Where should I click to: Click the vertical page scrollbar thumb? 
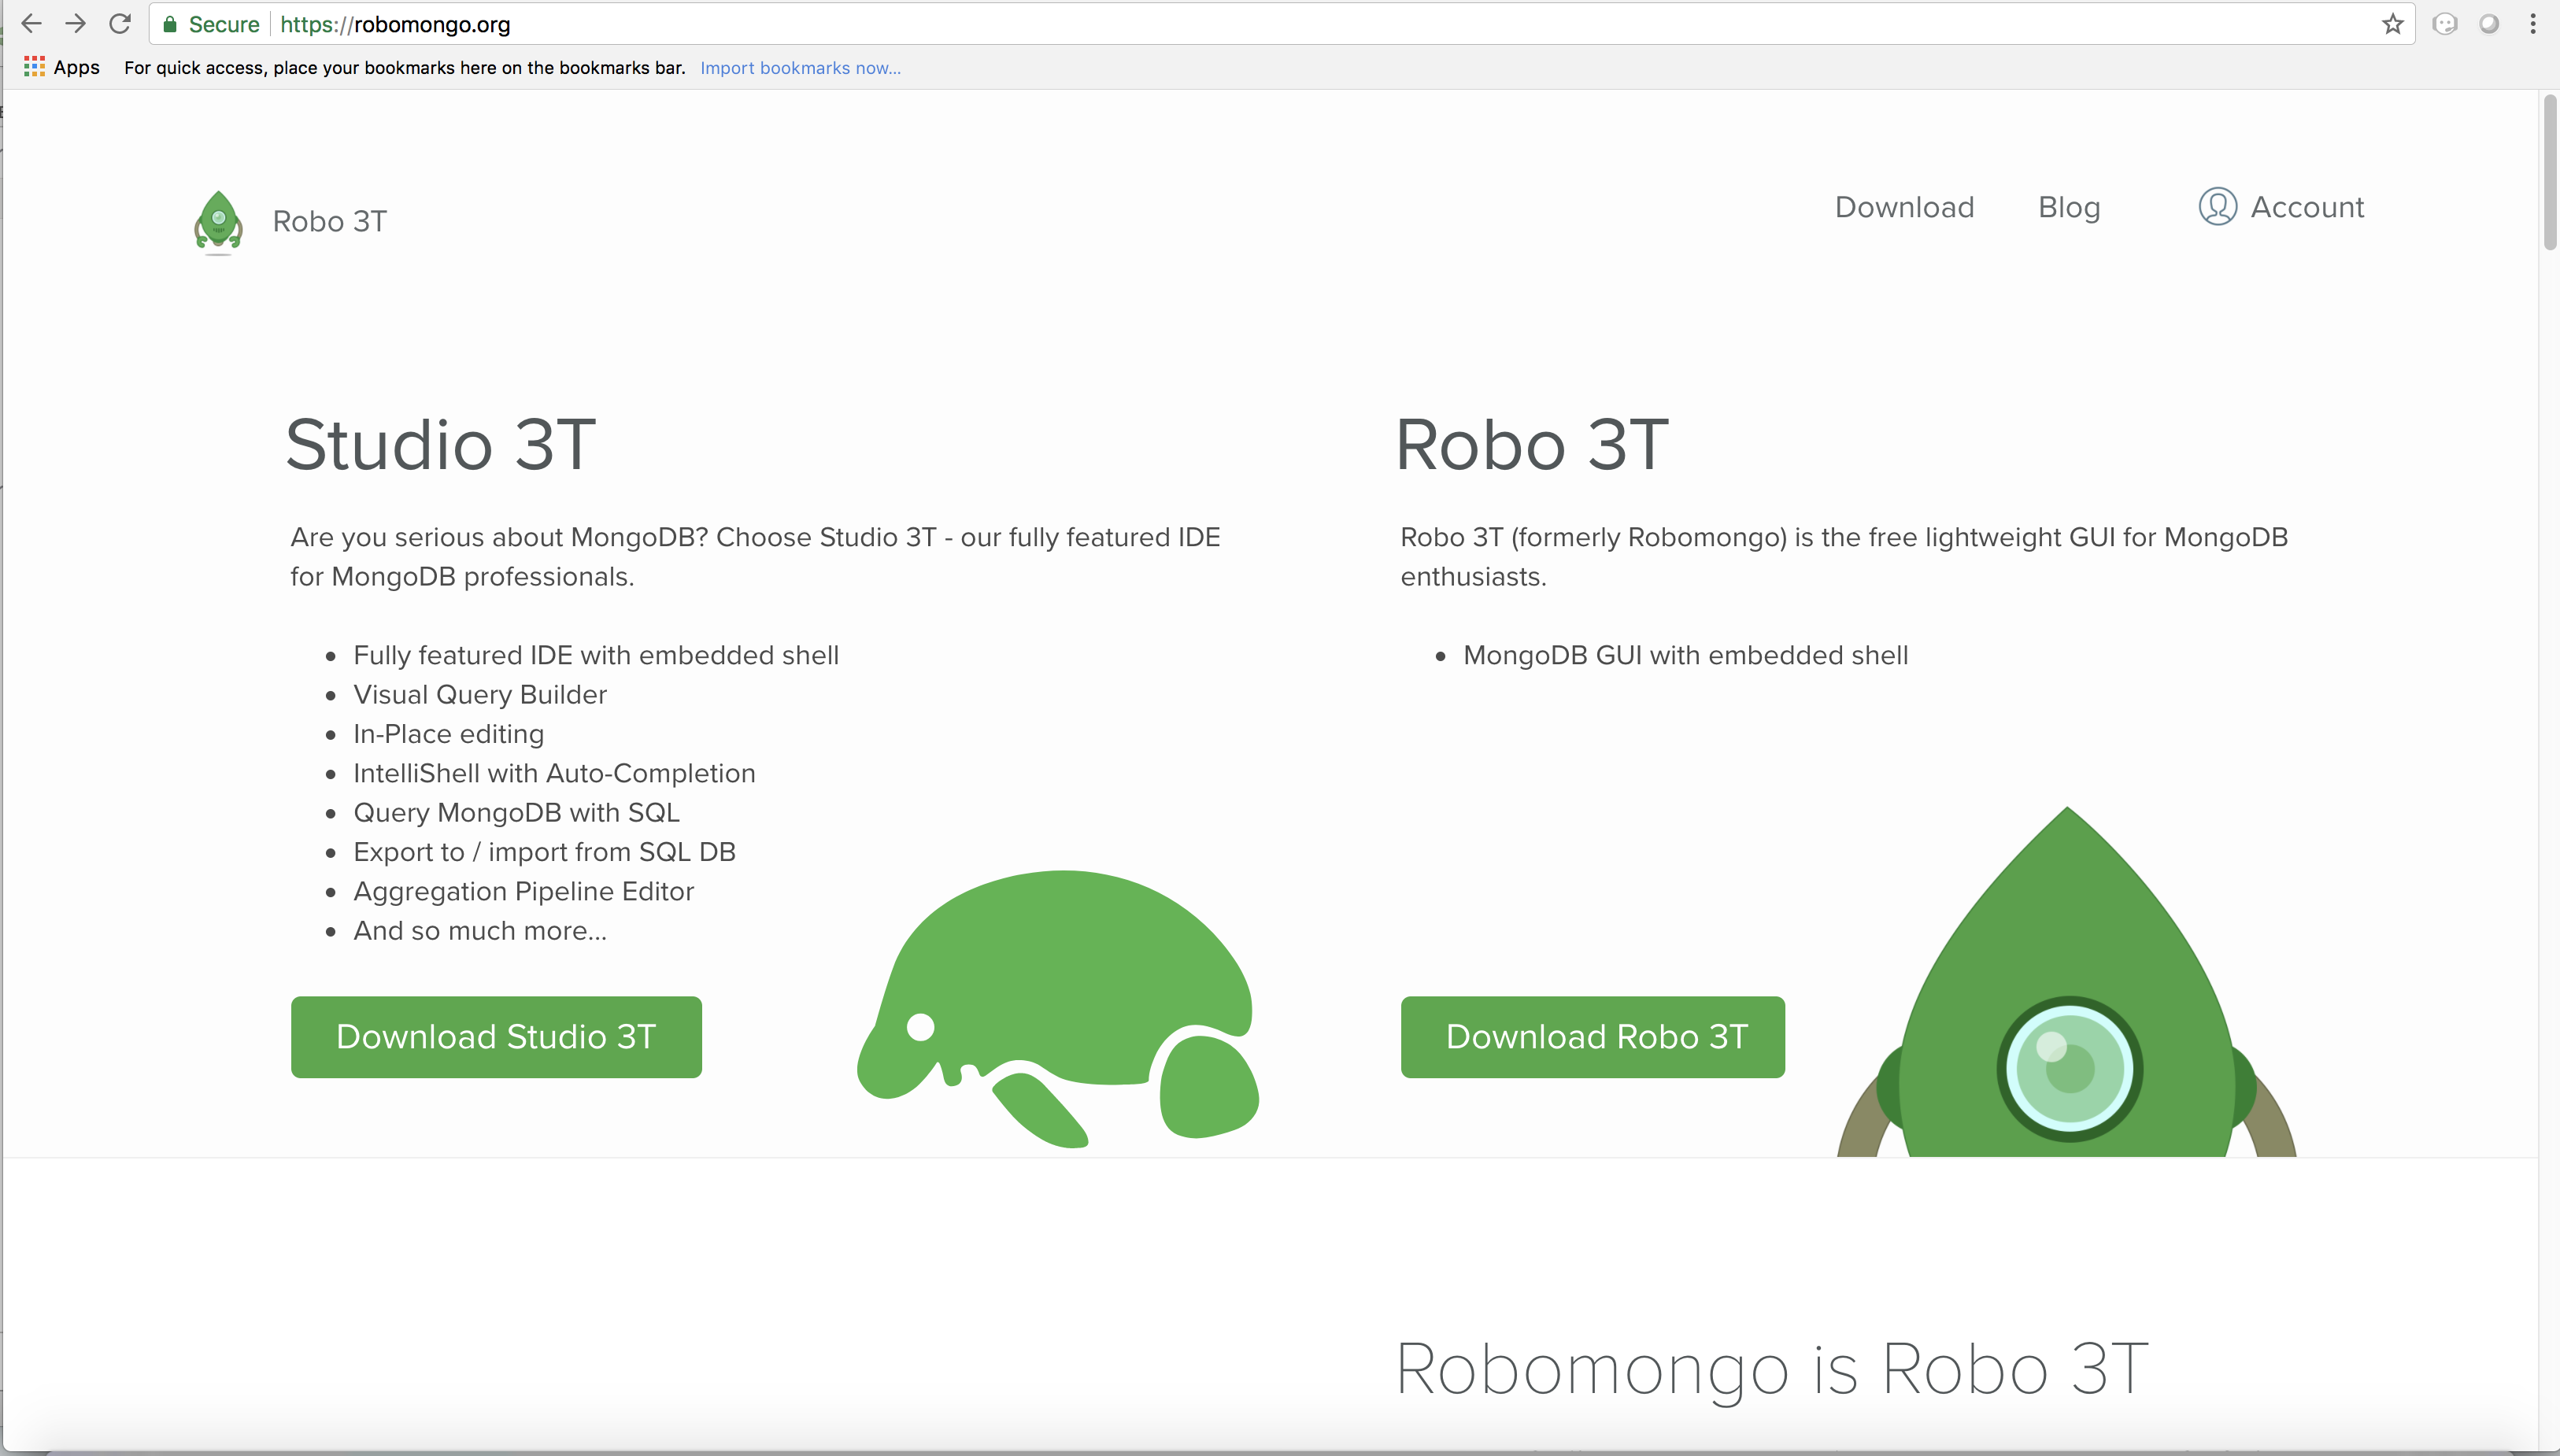pos(2550,172)
